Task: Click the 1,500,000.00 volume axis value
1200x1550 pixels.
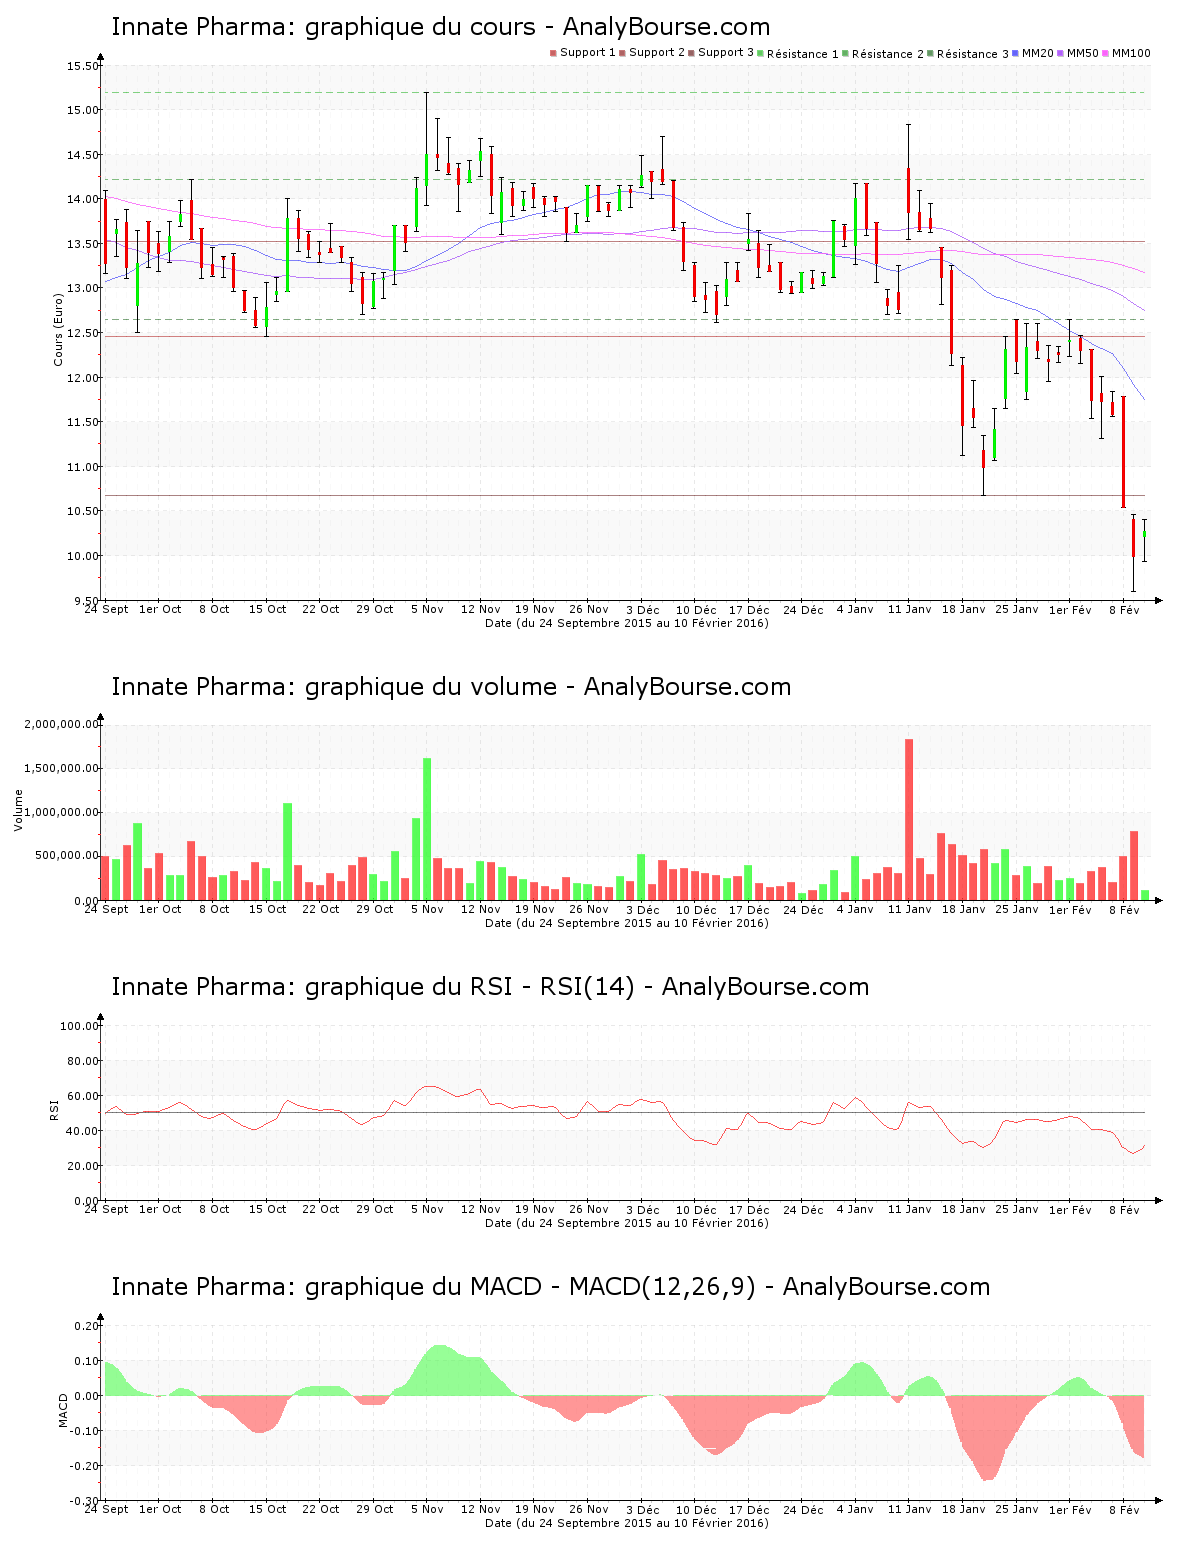Action: pos(62,768)
